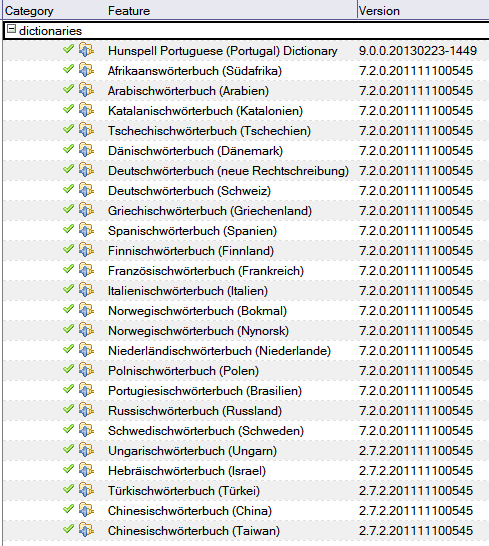The image size is (489, 546).
Task: Click the green checkmark for Deutschwörterbuch (Schweiz)
Action: click(69, 189)
